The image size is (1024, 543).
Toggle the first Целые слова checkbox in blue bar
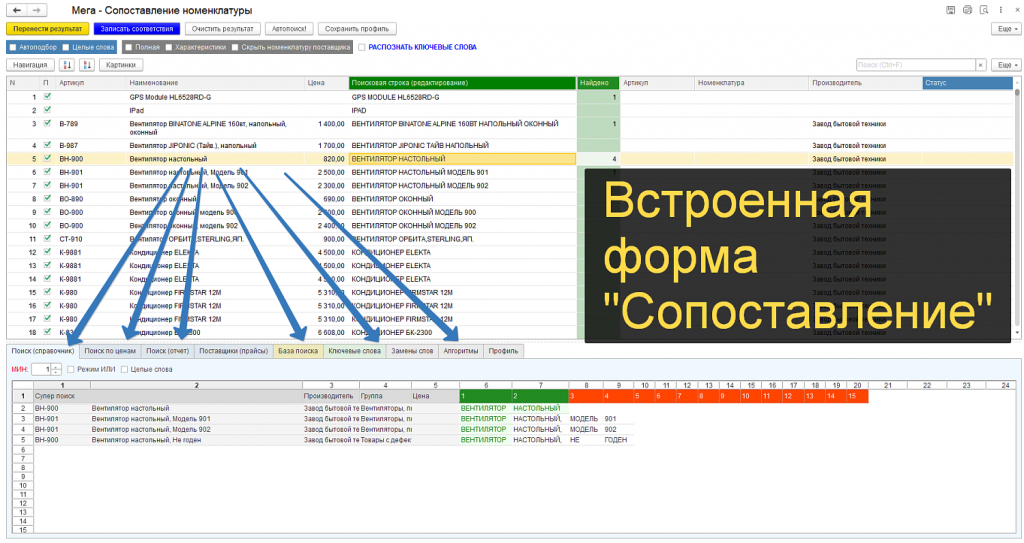[66, 47]
